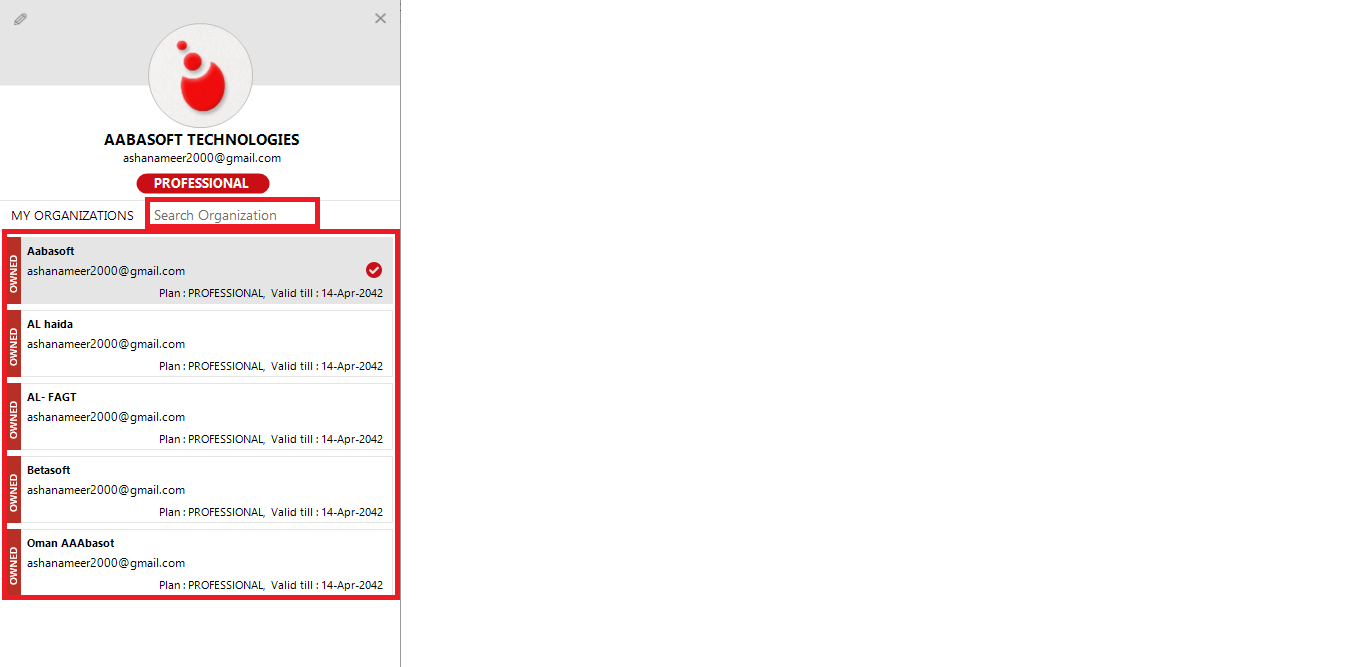1360x667 pixels.
Task: Click the OWNED tag beside Betasoft
Action: (14, 489)
